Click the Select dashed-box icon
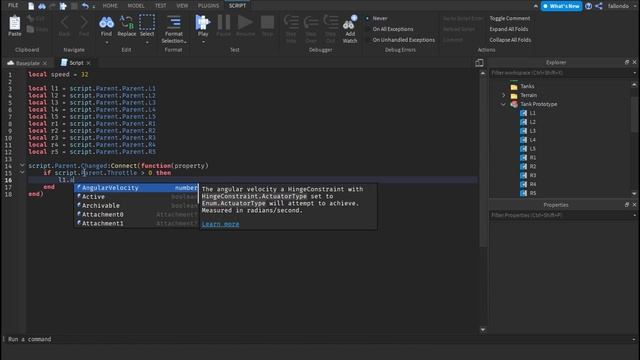Viewport: 640px width, 360px height. click(x=147, y=22)
